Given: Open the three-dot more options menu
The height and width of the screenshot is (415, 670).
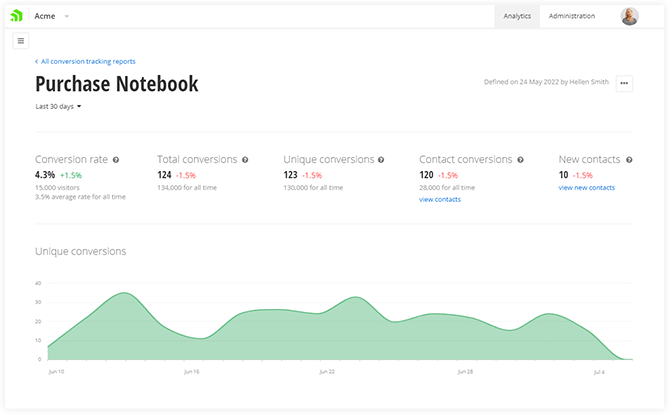Looking at the screenshot, I should click(624, 84).
